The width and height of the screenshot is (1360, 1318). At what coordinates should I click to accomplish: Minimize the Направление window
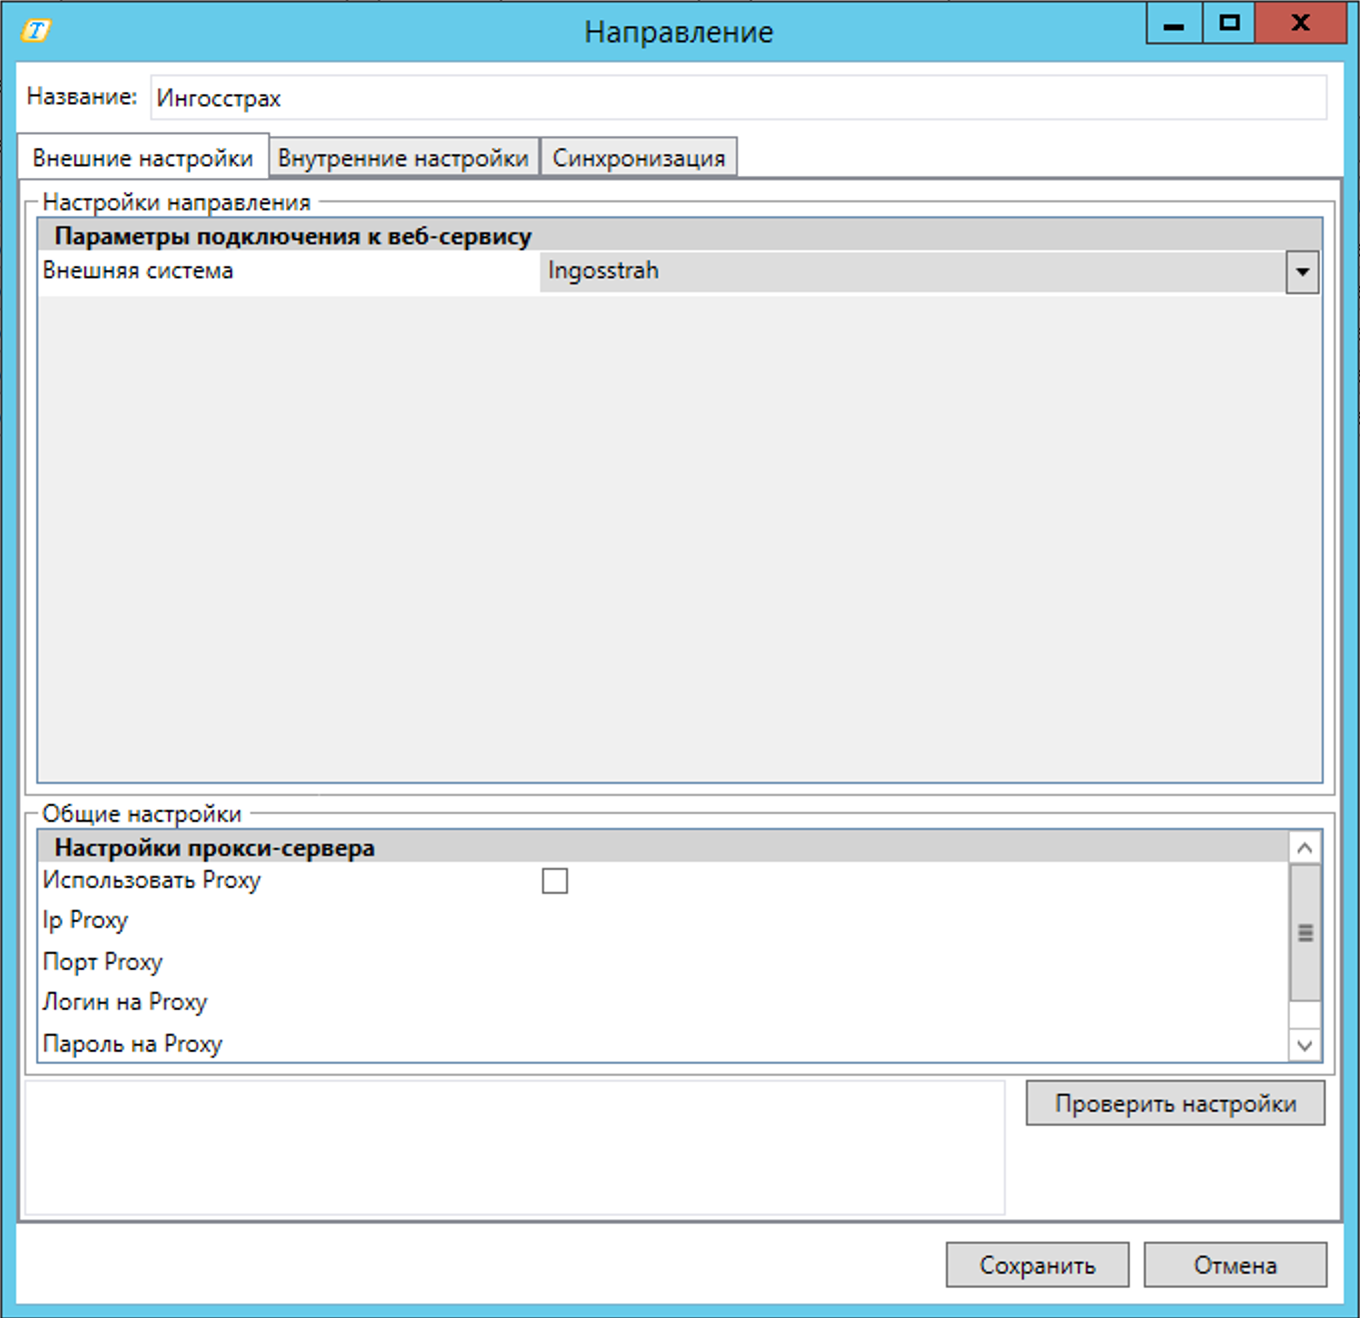tap(1174, 24)
